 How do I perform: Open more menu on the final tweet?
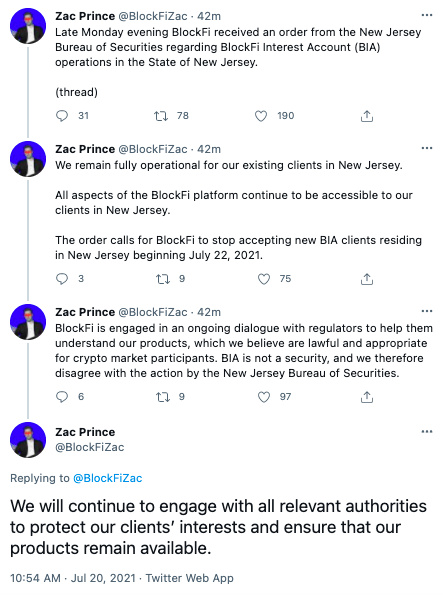coord(427,431)
